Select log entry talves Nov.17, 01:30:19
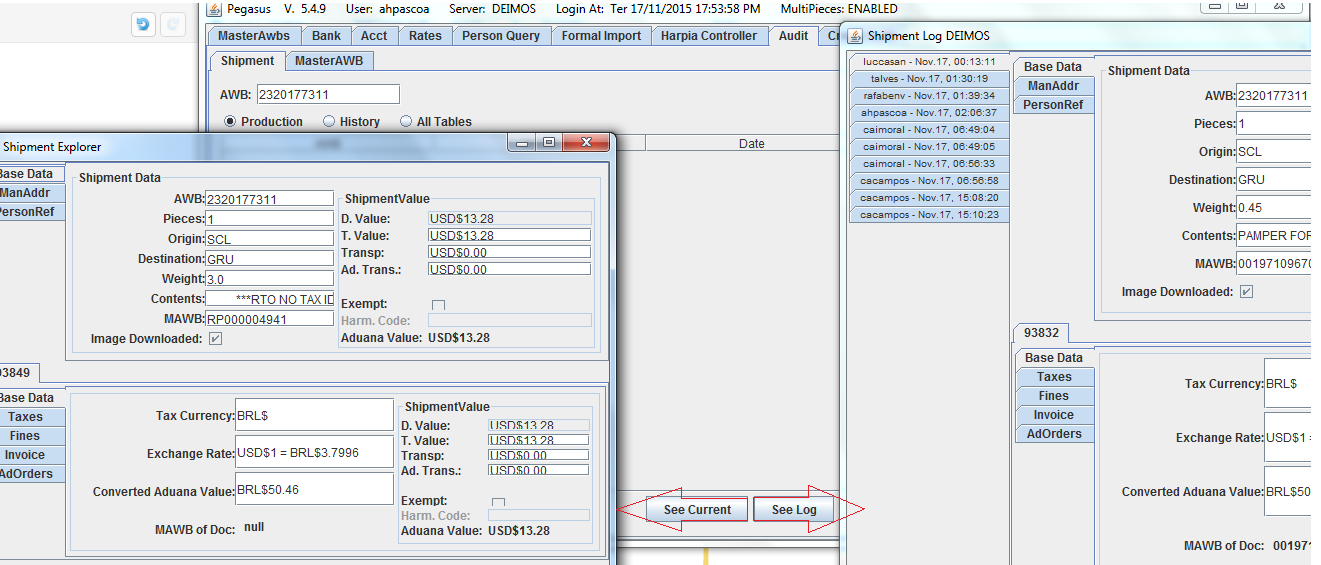1321x565 pixels. pyautogui.click(x=928, y=79)
